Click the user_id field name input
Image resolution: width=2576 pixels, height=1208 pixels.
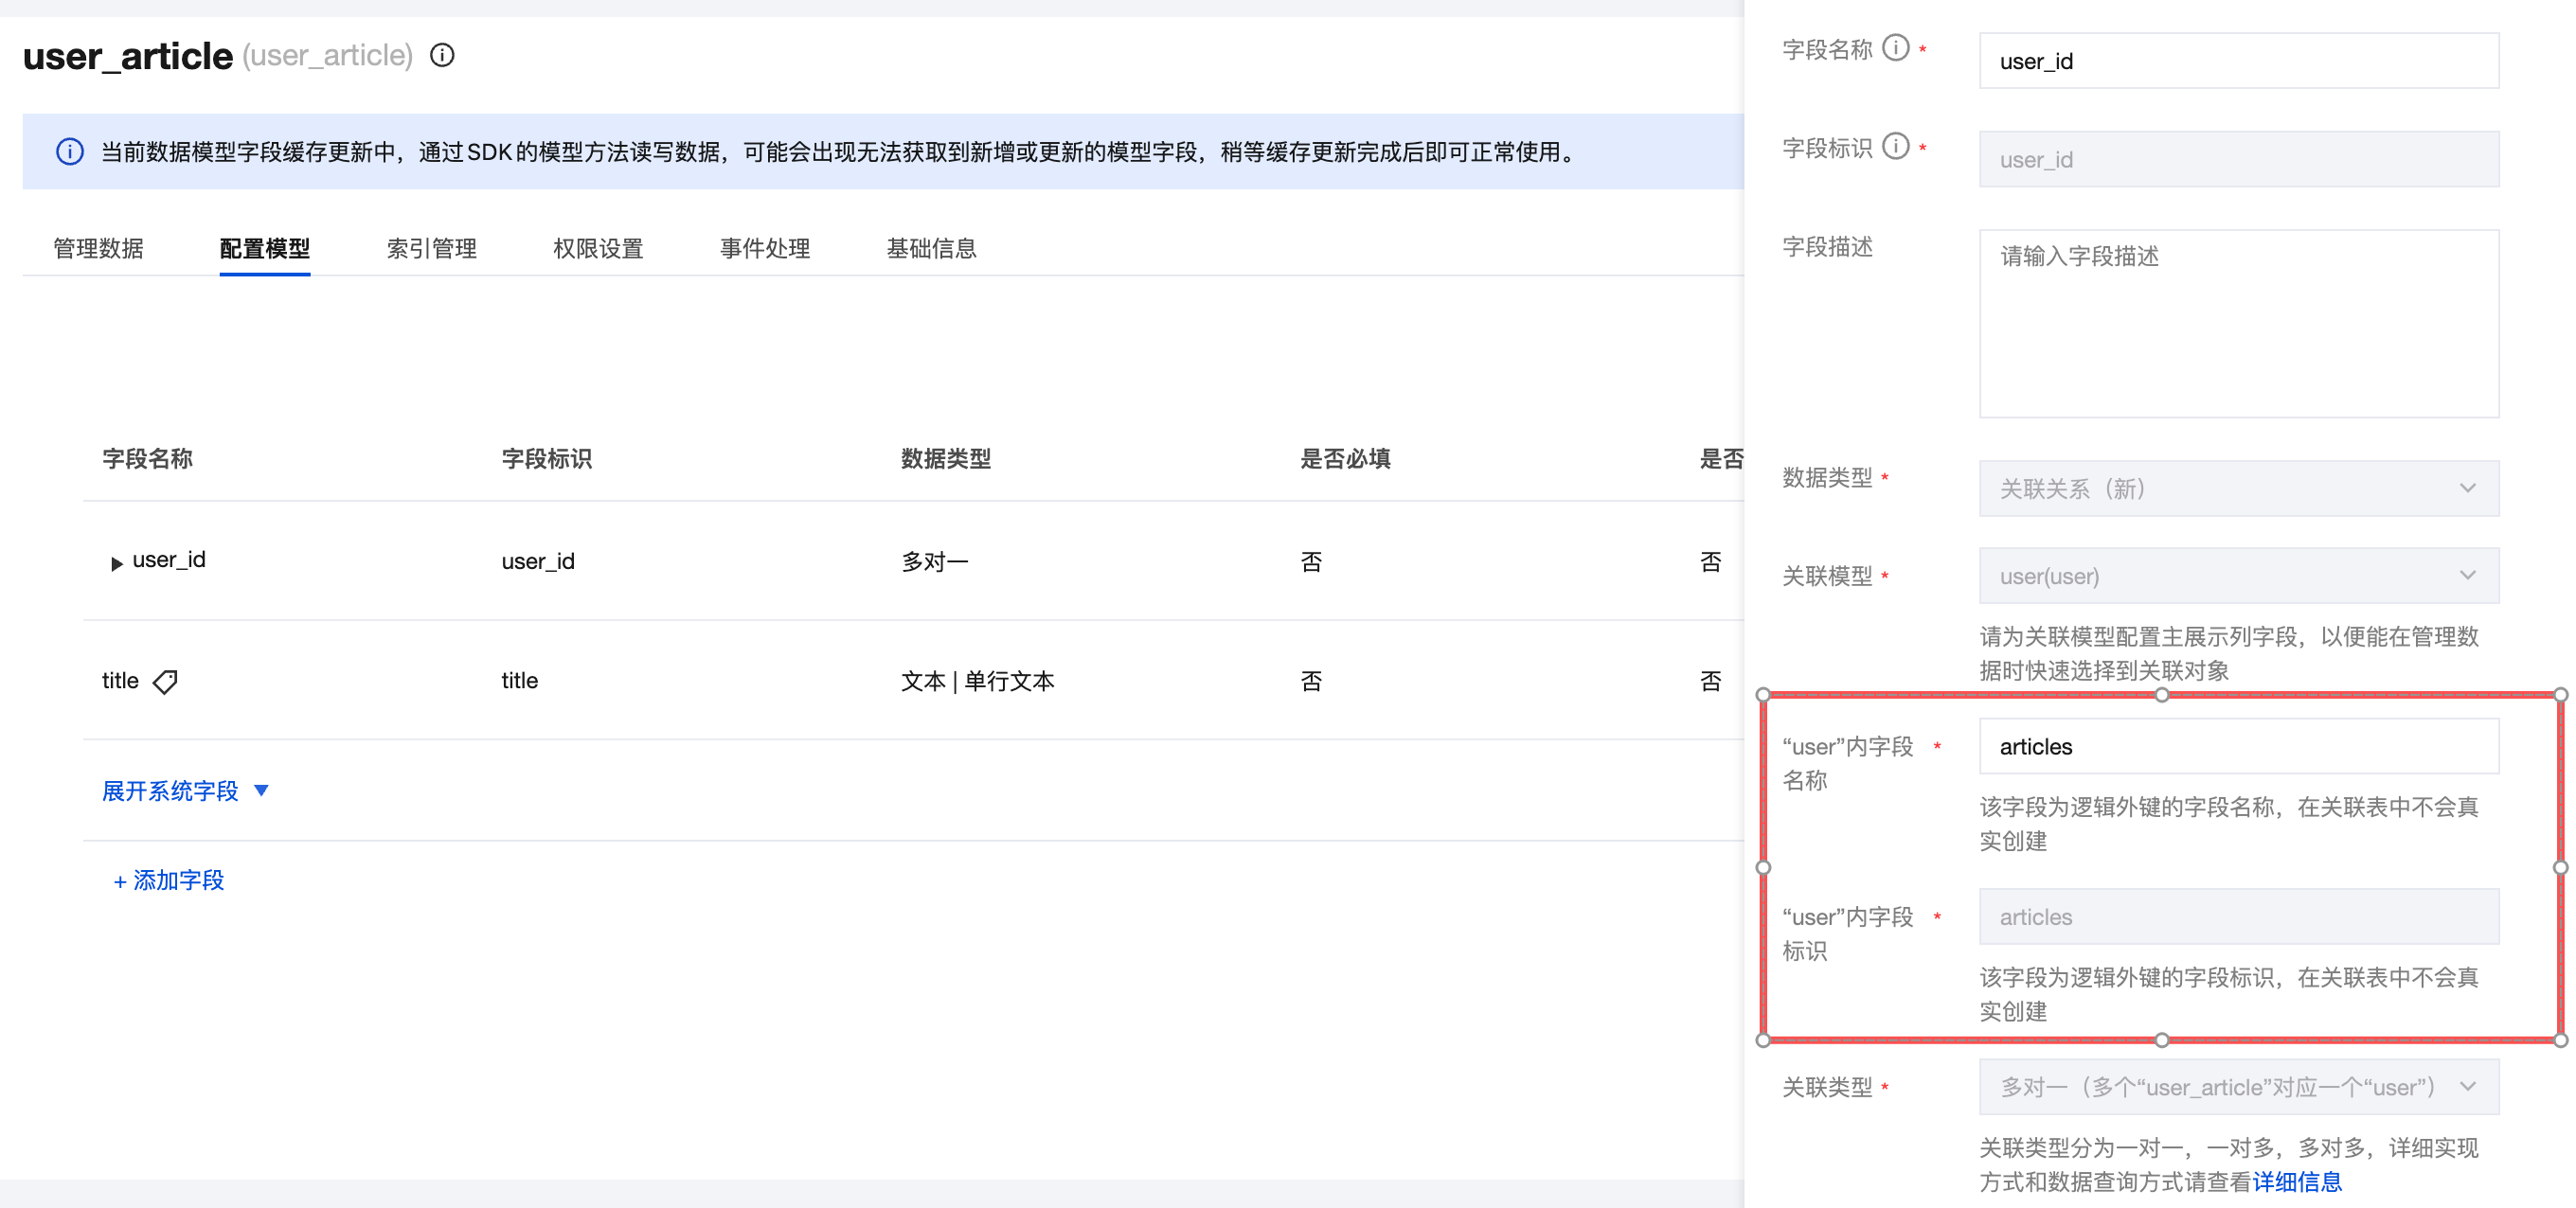[2239, 60]
